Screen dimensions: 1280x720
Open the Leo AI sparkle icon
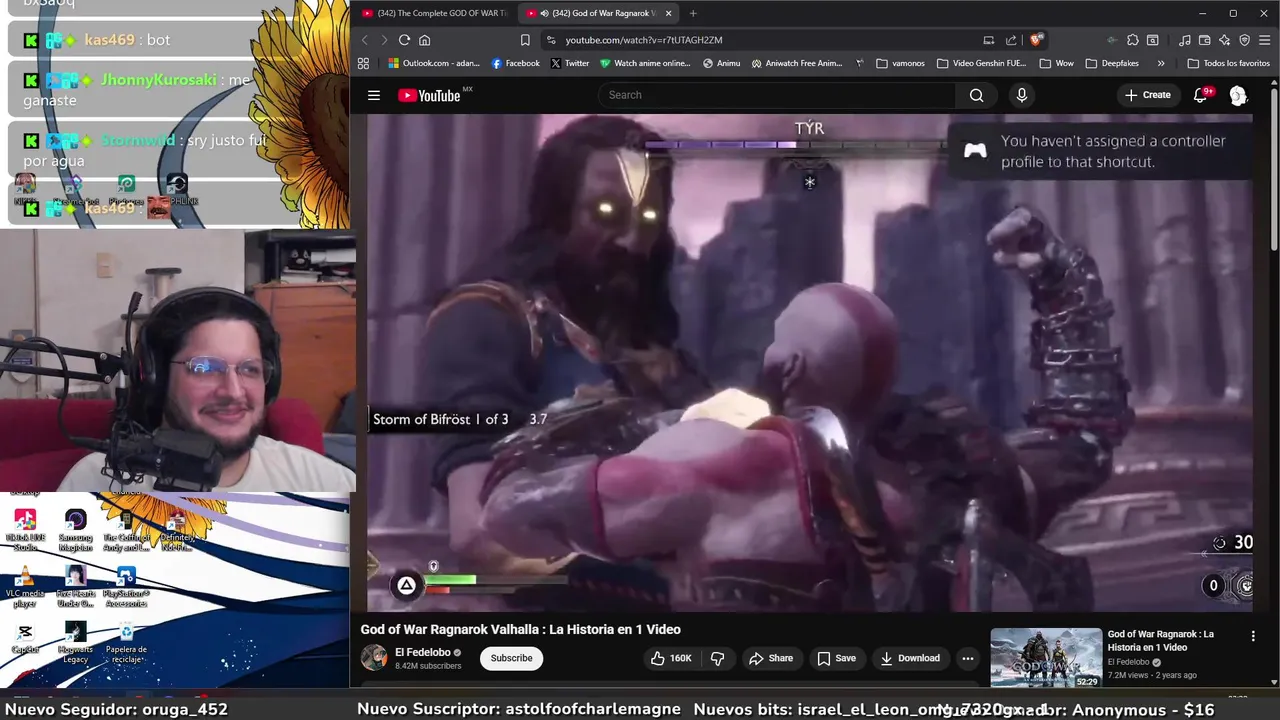click(x=1224, y=40)
